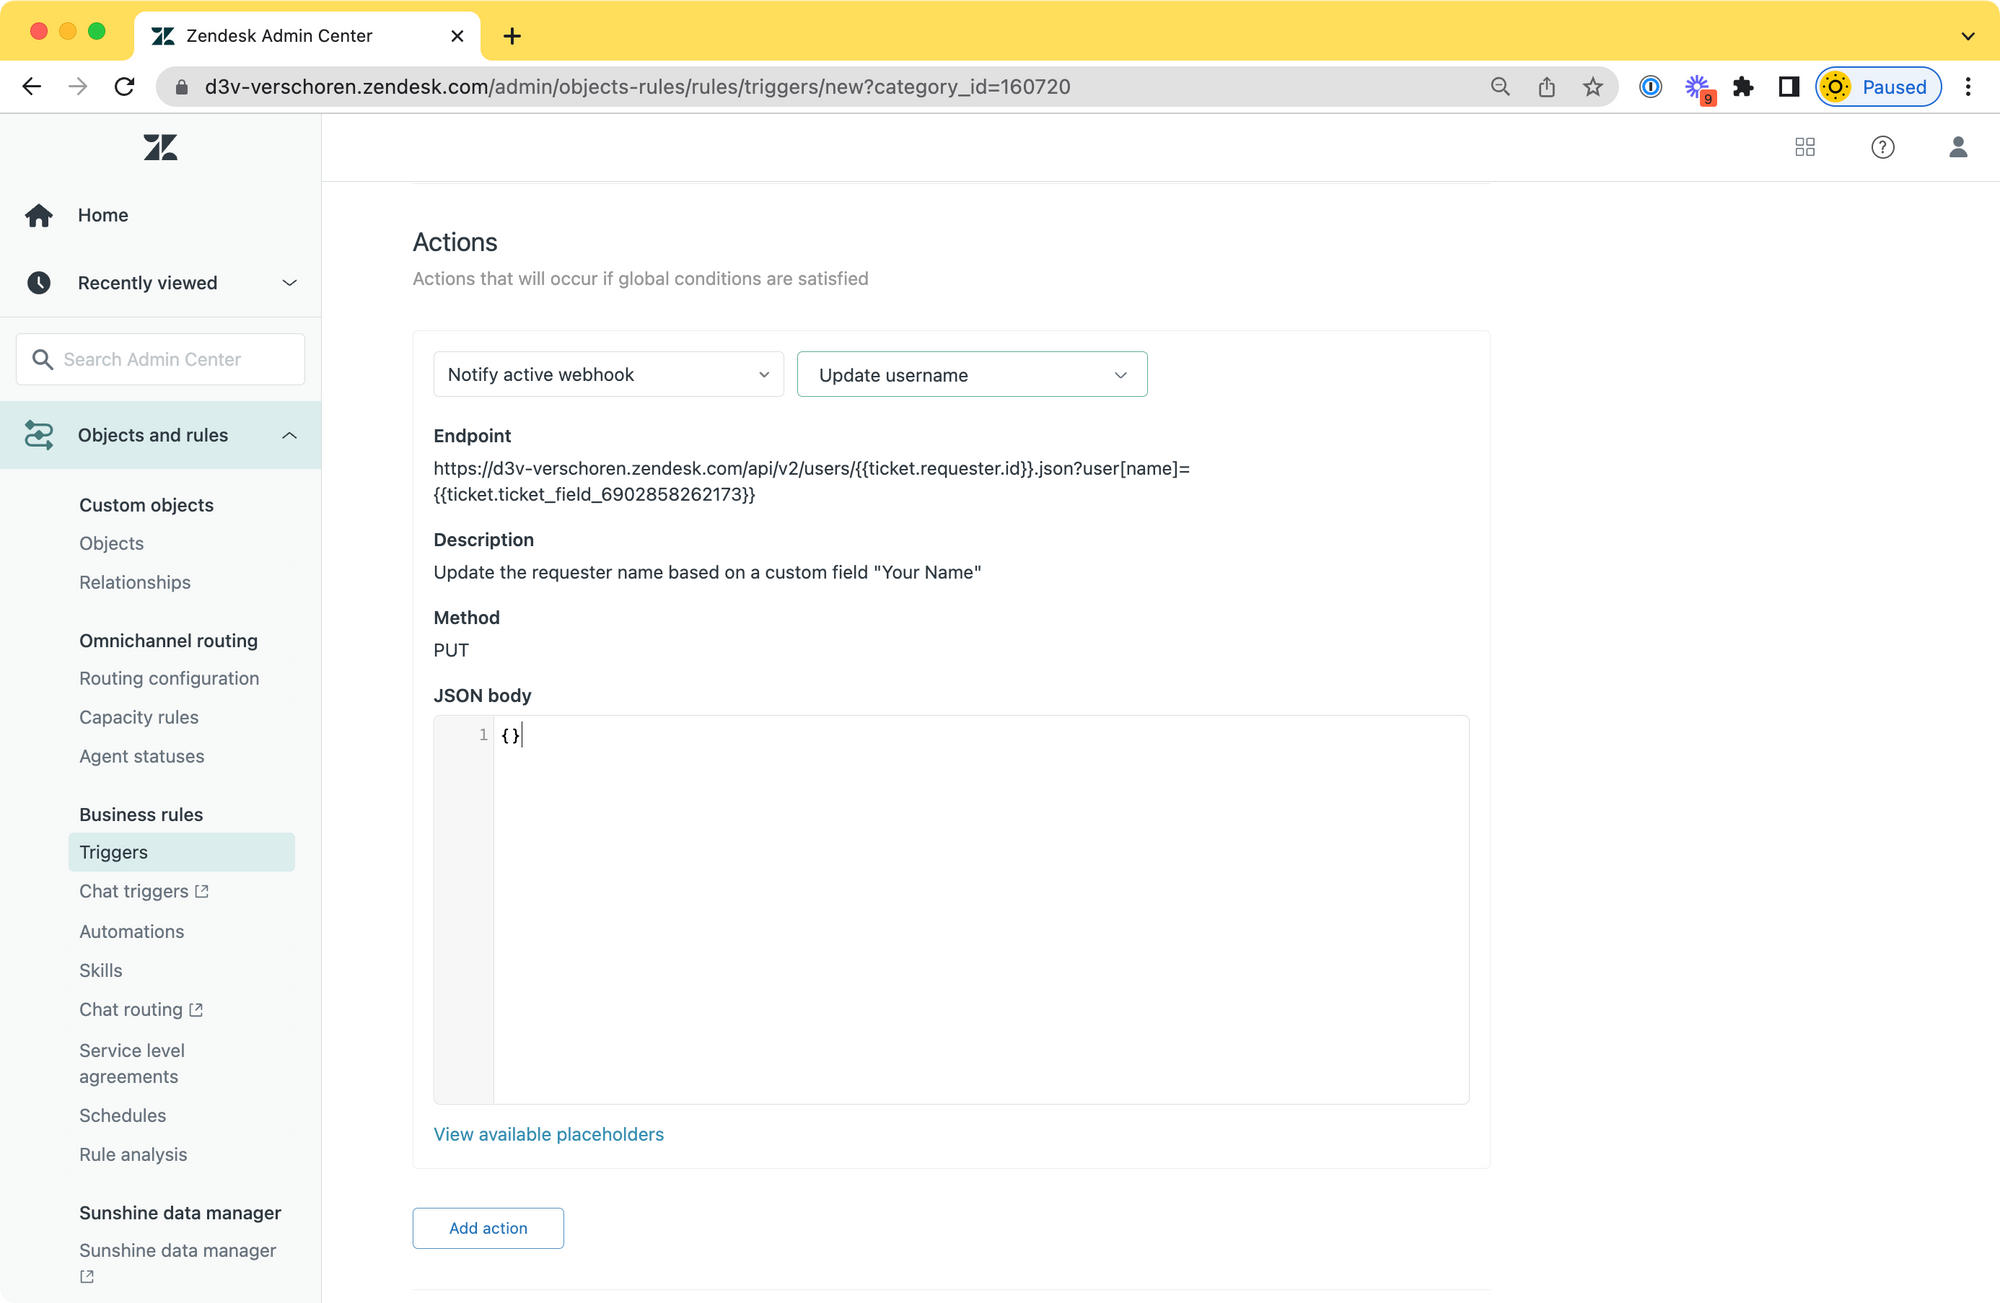Go to Automations in Business rules
Viewport: 2000px width, 1303px height.
coord(131,931)
